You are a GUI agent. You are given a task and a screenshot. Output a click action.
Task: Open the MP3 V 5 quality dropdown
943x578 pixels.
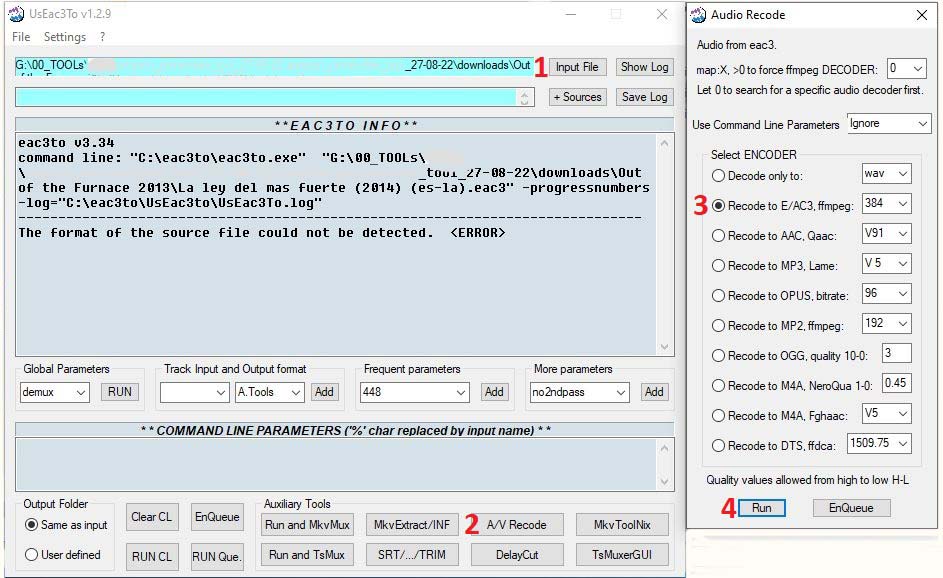[886, 263]
